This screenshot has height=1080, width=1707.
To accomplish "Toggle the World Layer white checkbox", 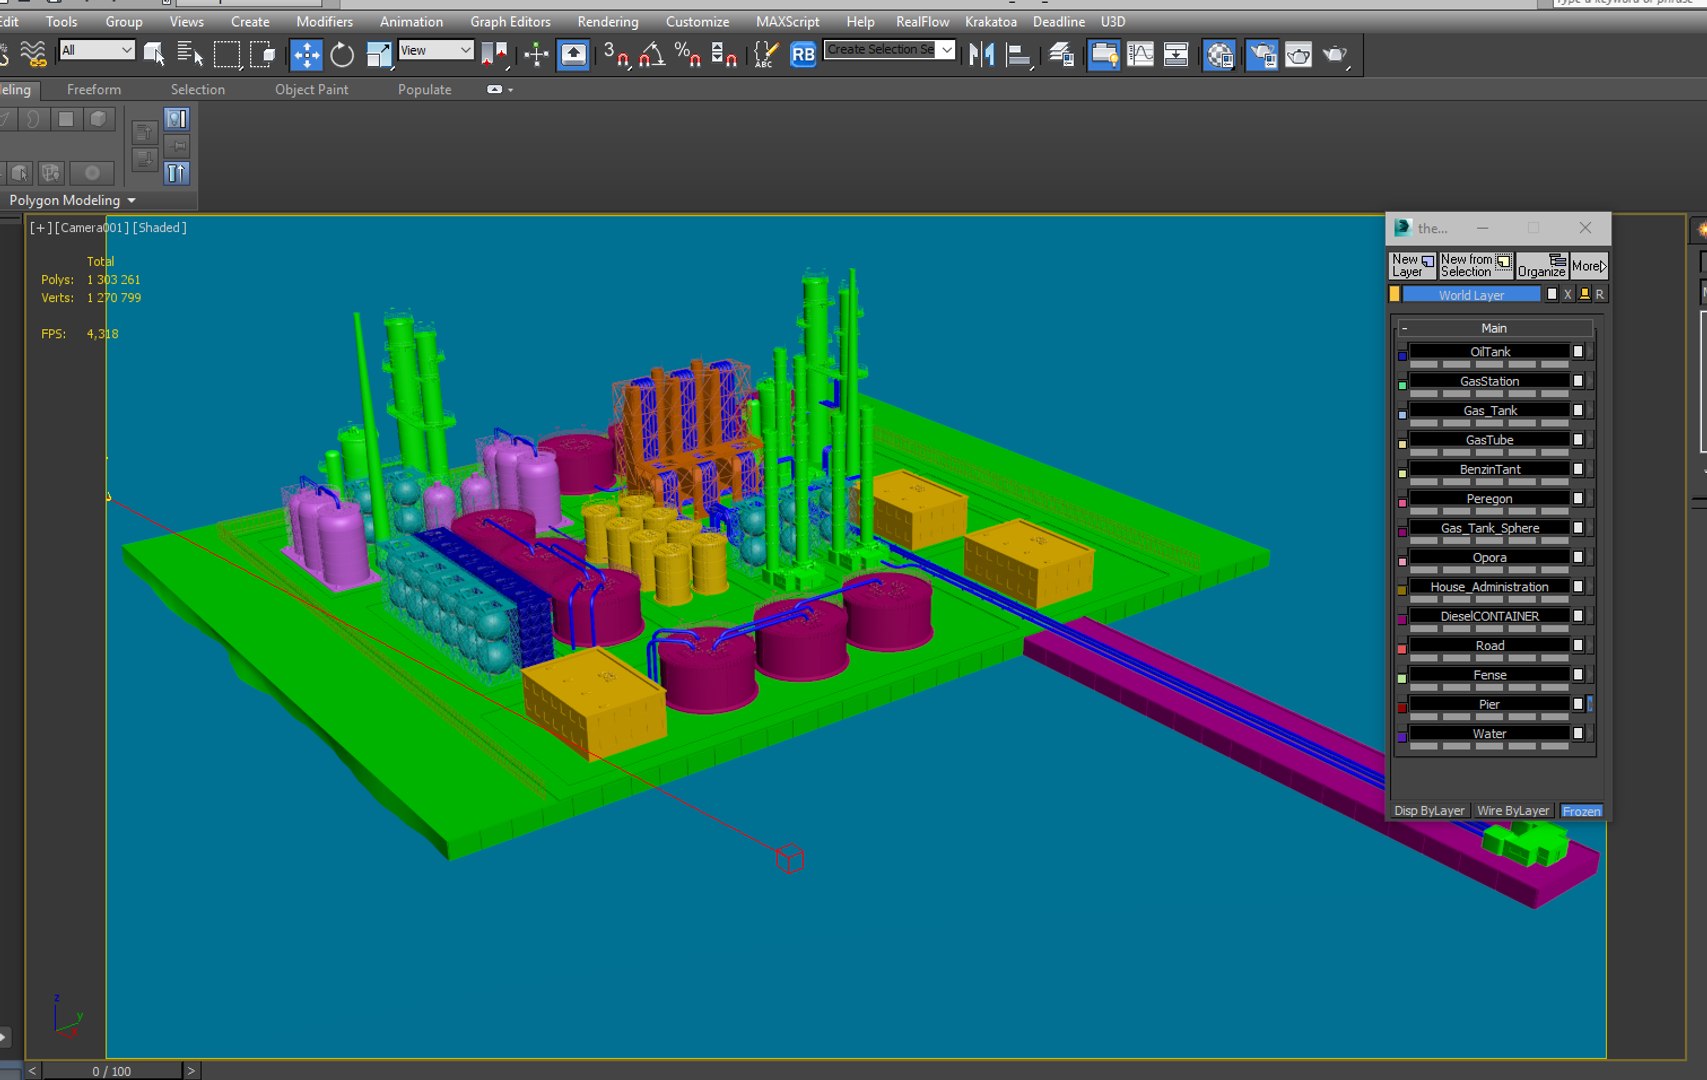I will [x=1552, y=294].
